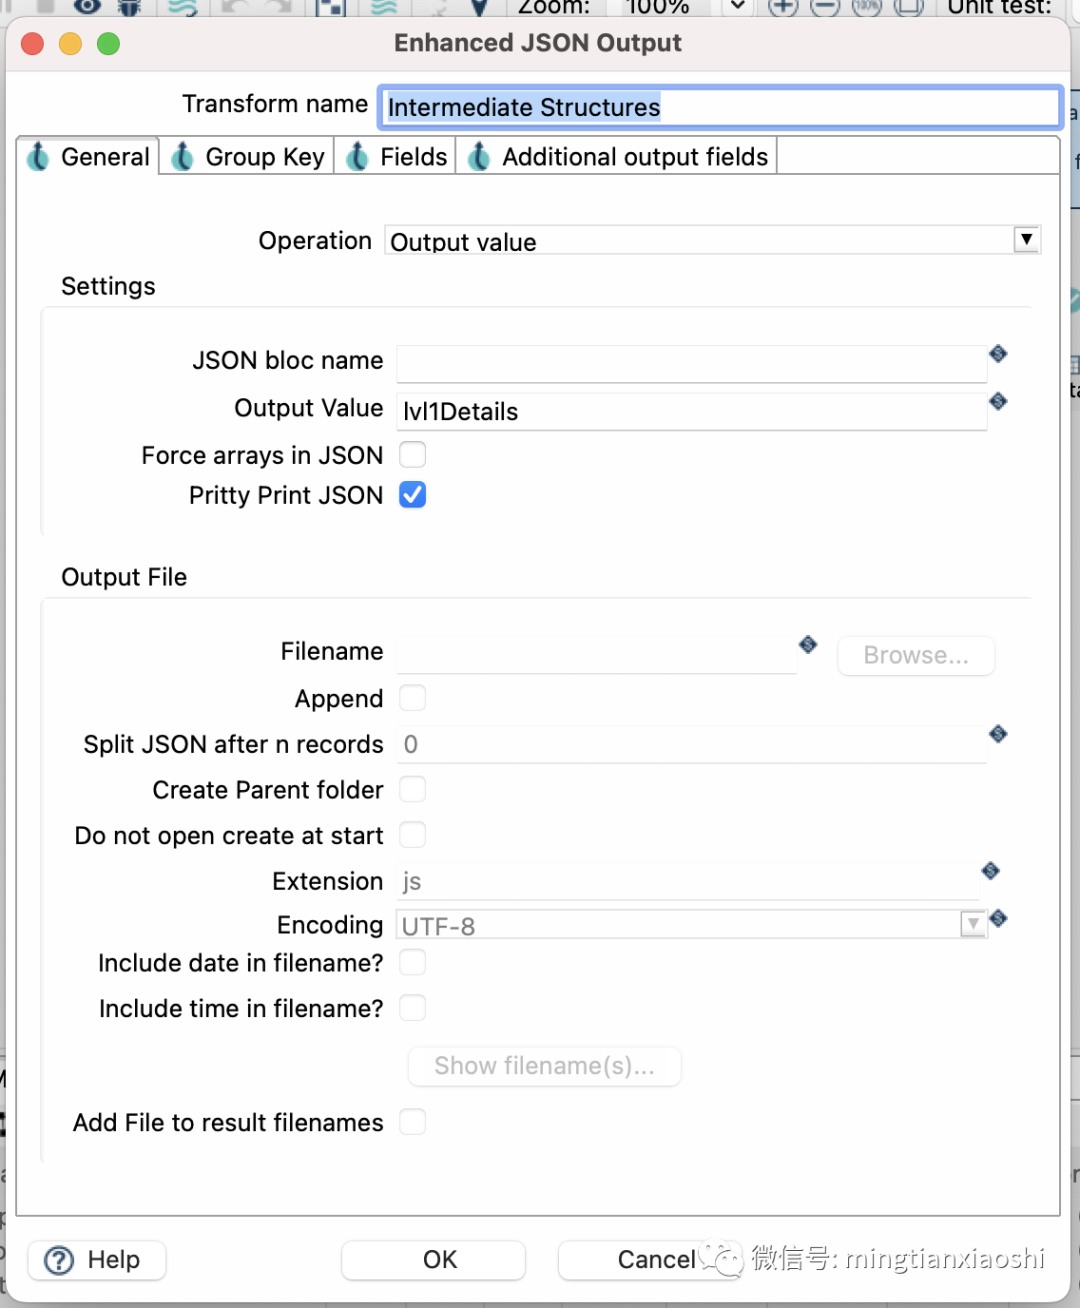Screen dimensions: 1080x1308
Task: Open the Operation dropdown
Action: click(x=1026, y=239)
